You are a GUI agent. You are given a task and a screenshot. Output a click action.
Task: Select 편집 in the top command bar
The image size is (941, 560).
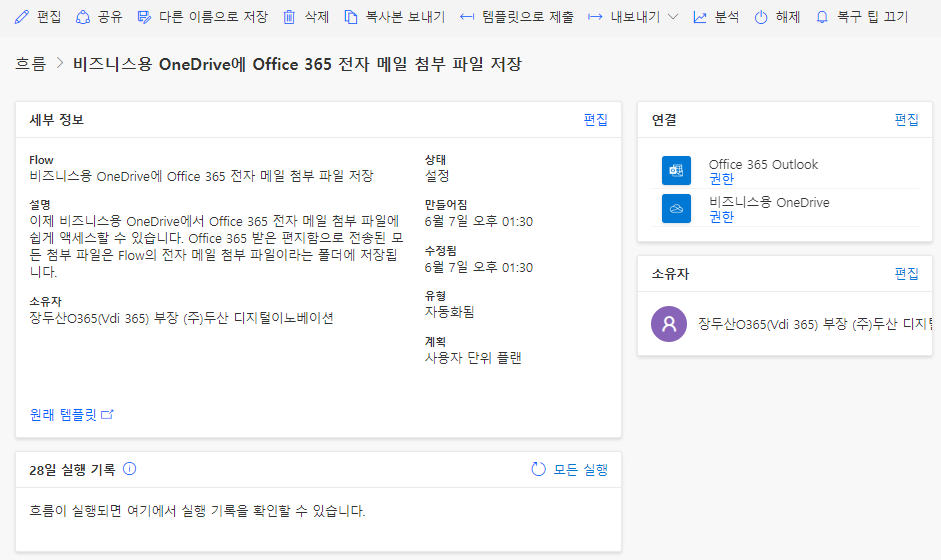click(49, 17)
